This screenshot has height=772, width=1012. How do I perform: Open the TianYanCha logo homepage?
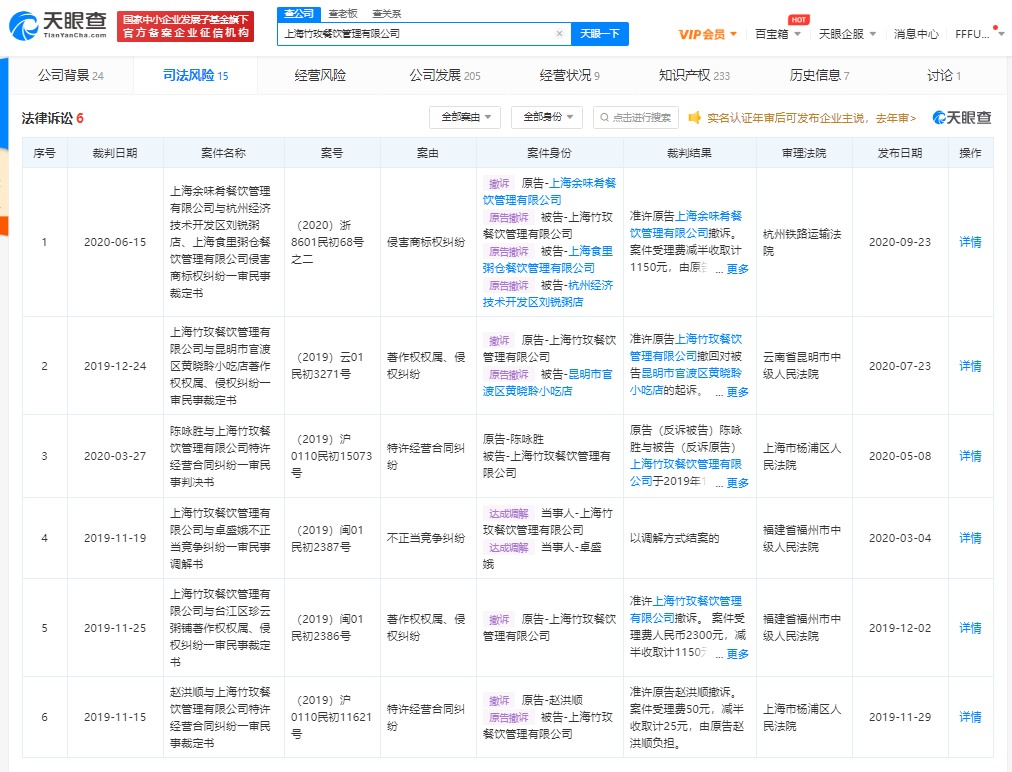[x=57, y=26]
